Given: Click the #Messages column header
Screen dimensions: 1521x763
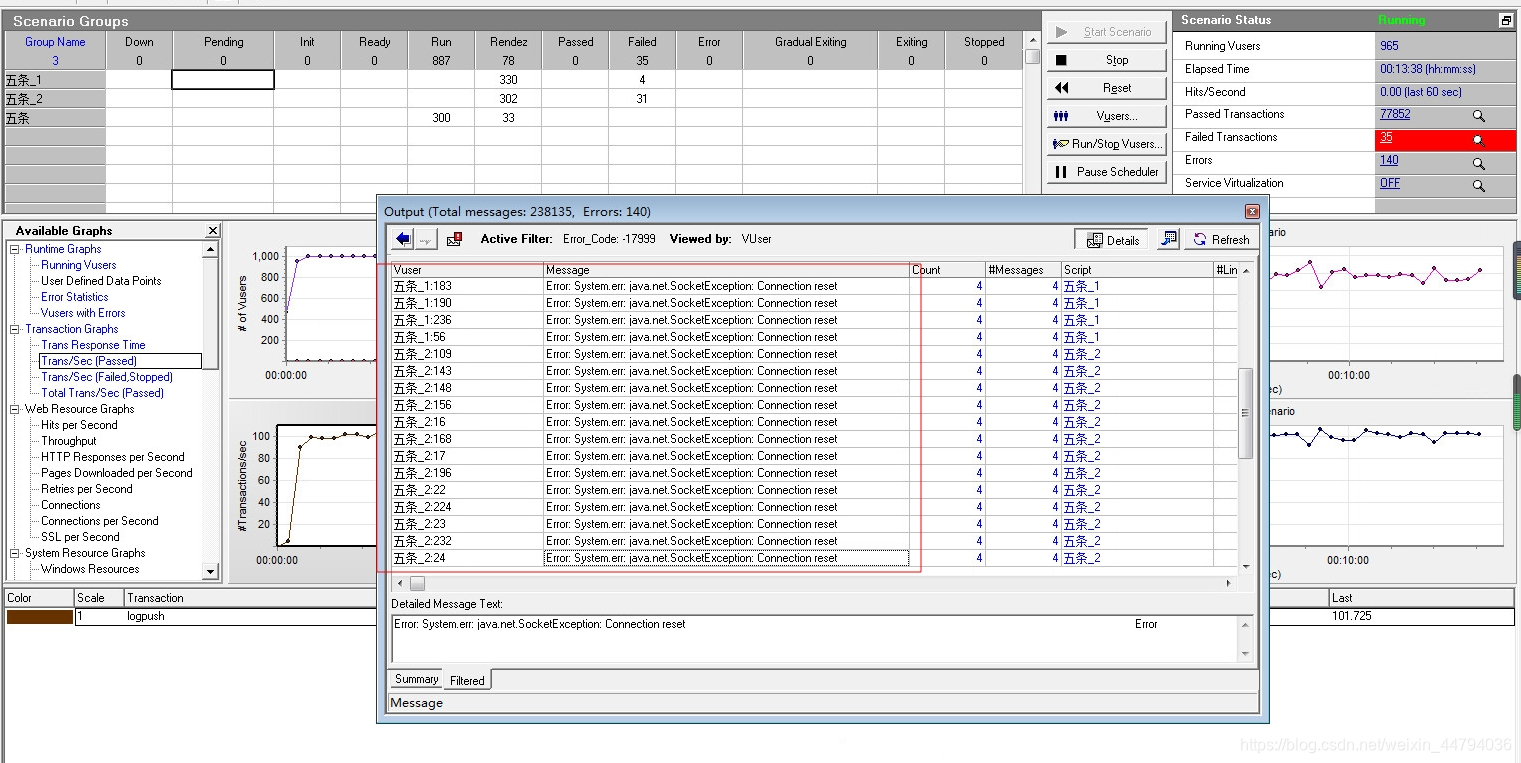Looking at the screenshot, I should (1023, 270).
